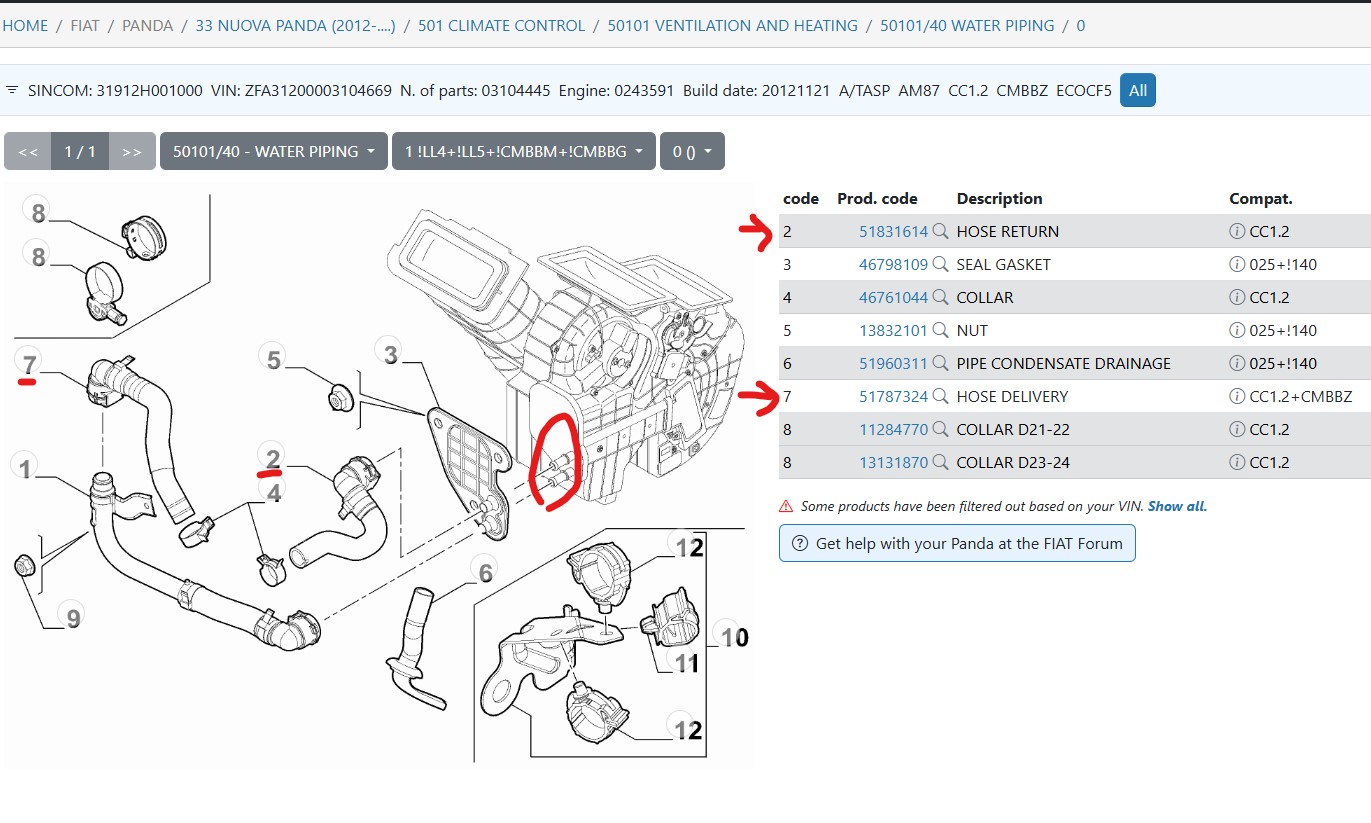The width and height of the screenshot is (1371, 823).
Task: Click info icon in COLLAR 46761044 row
Action: click(x=1238, y=297)
